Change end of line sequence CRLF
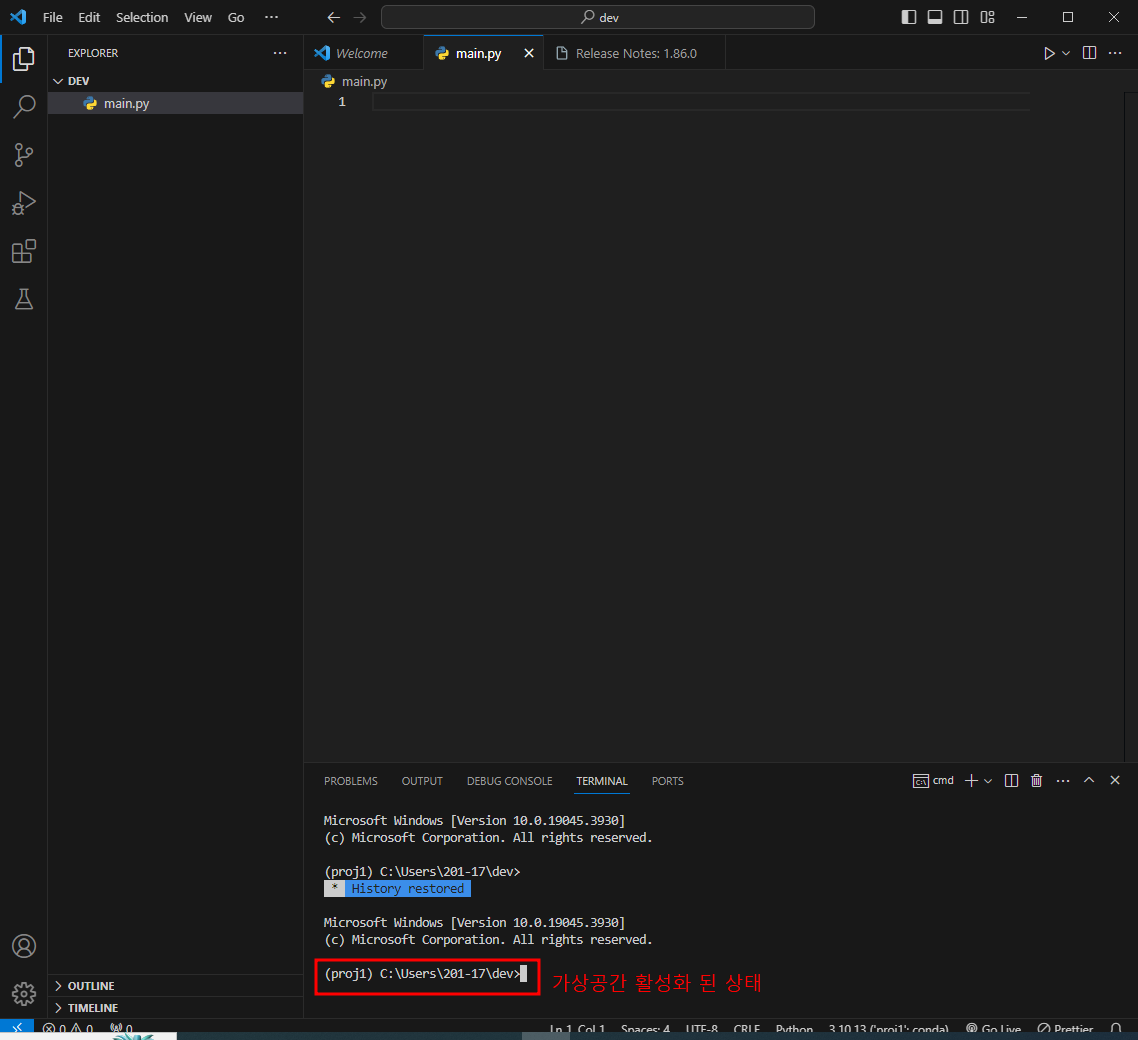Viewport: 1138px width, 1040px height. coord(746,1028)
